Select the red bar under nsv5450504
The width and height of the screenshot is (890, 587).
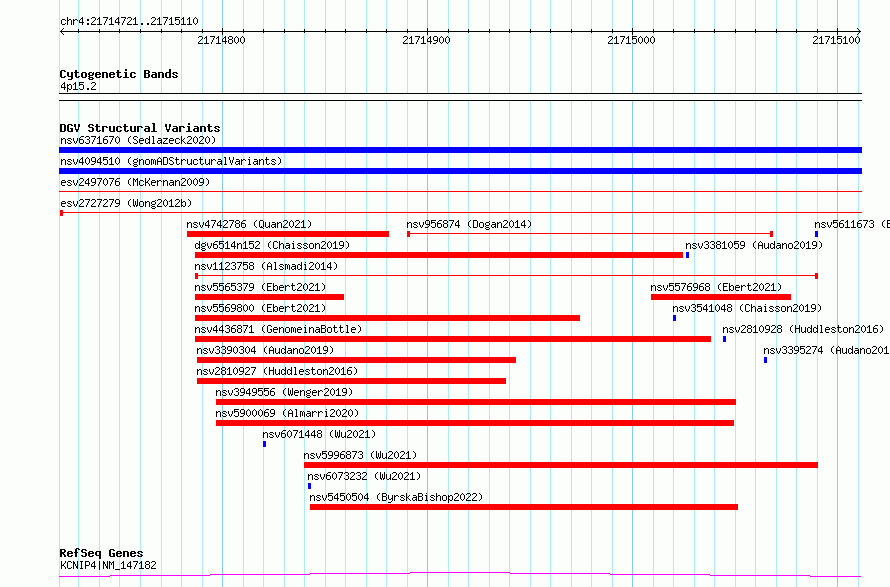(524, 507)
